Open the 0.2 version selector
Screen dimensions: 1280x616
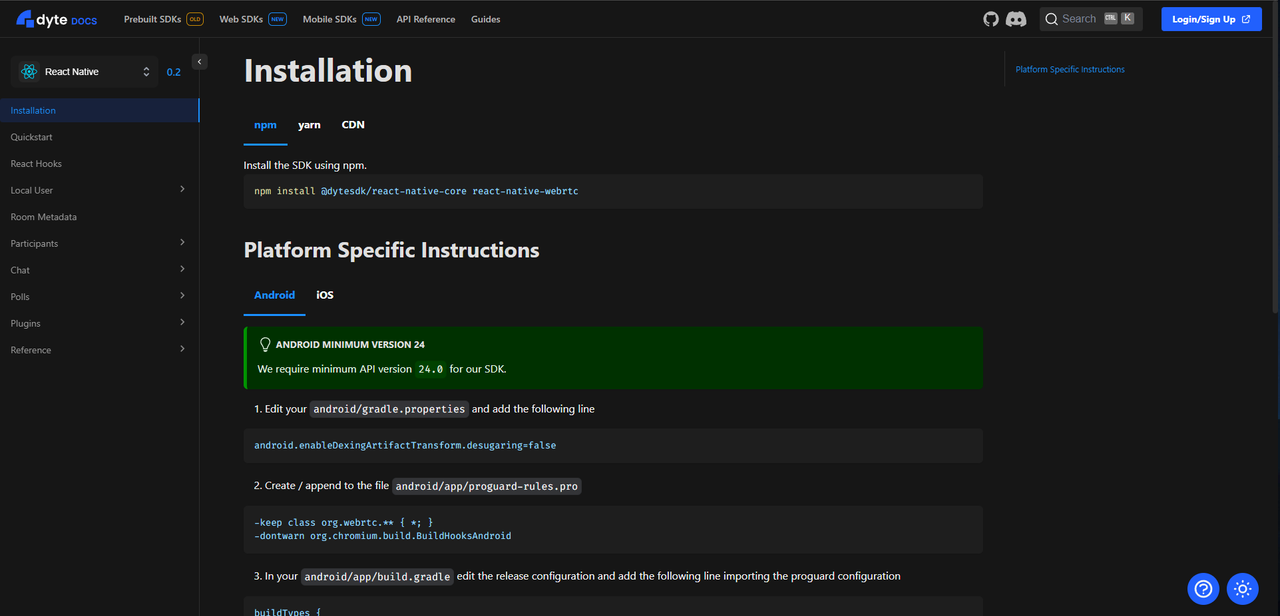click(x=174, y=72)
